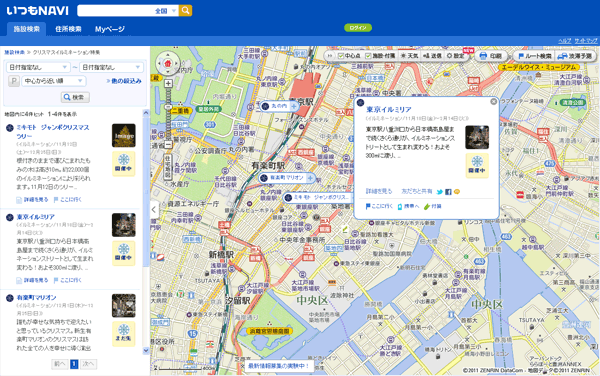
Task: Click the 東京イルミリア thumbnail in result list
Action: point(124,225)
